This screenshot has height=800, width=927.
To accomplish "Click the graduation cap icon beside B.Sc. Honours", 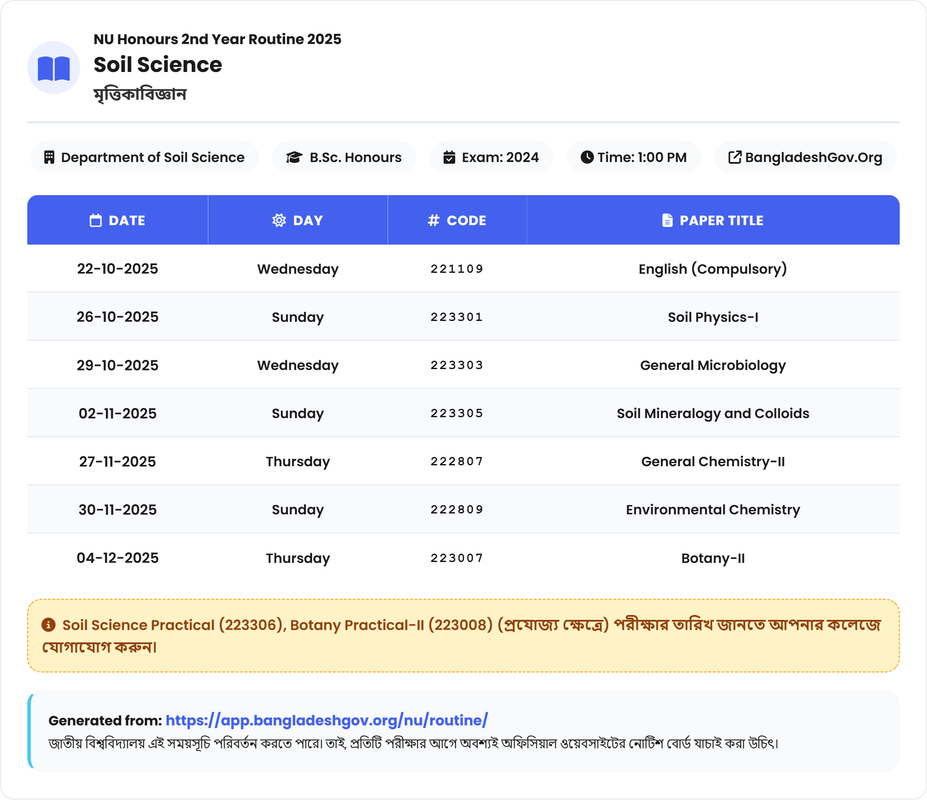I will coord(294,157).
